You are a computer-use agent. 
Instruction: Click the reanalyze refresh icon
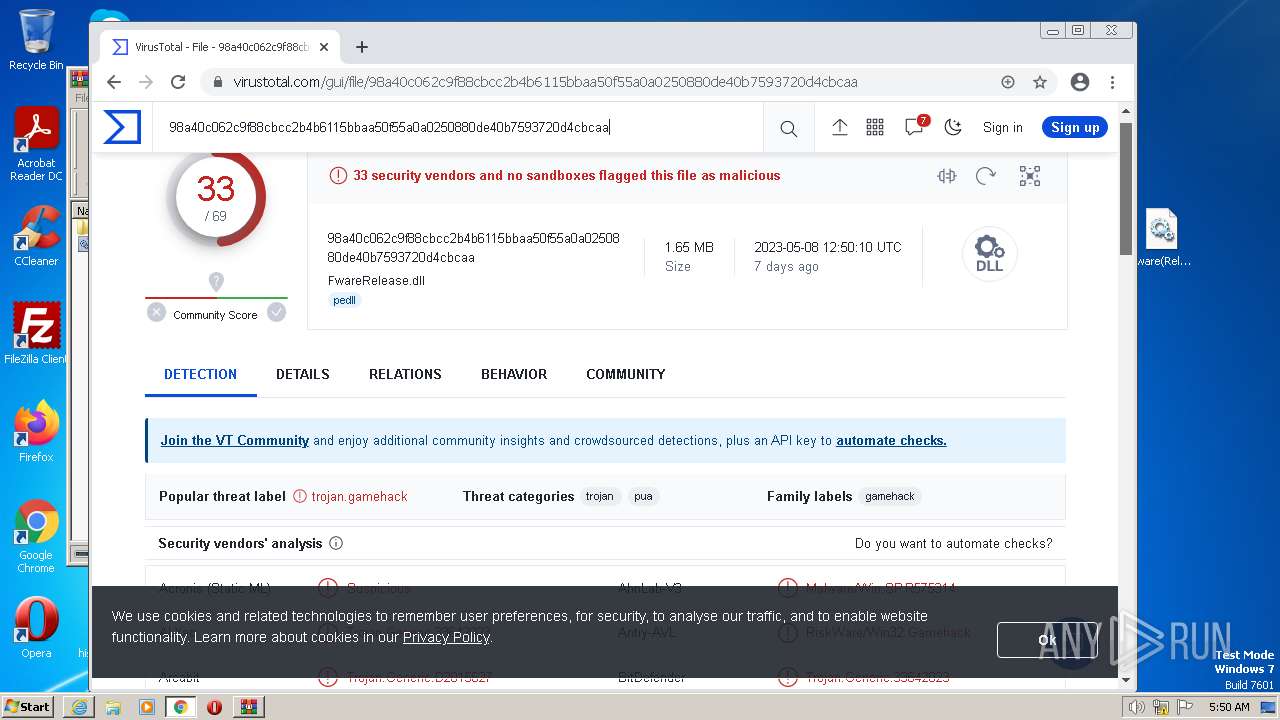pyautogui.click(x=986, y=176)
